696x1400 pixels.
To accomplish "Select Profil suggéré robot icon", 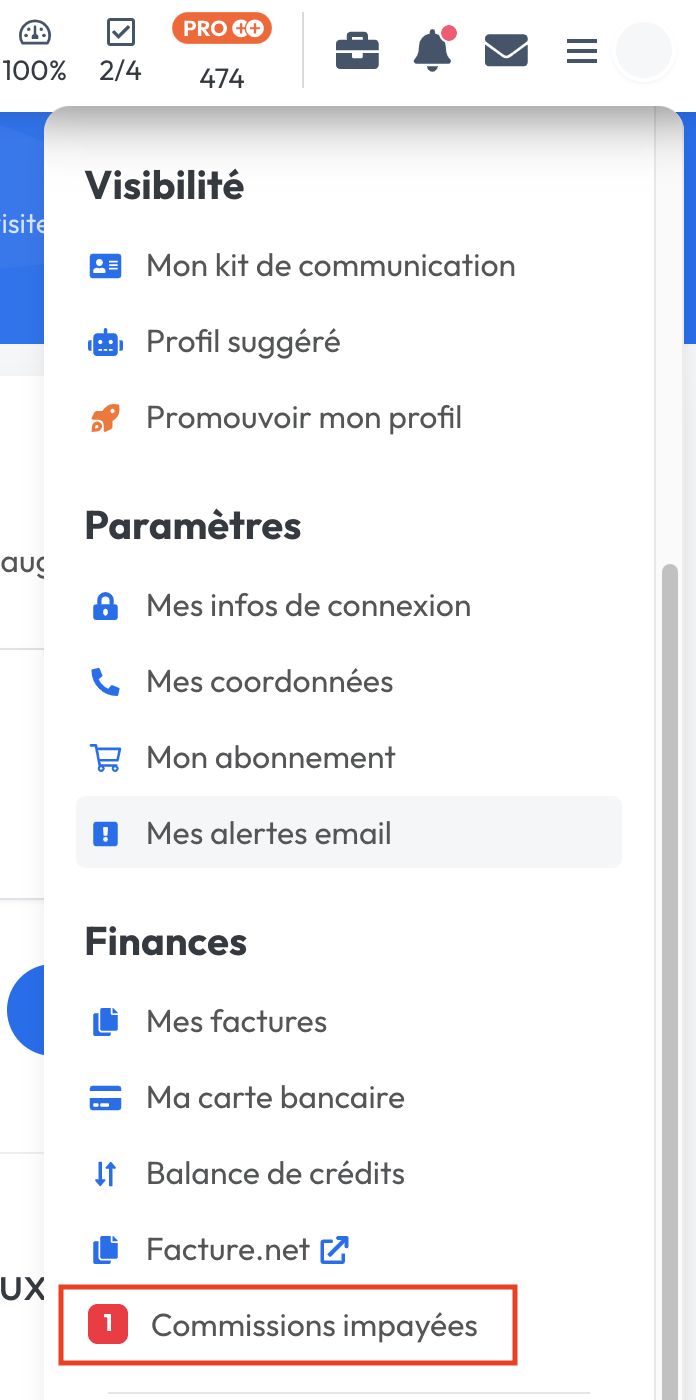I will tap(104, 342).
